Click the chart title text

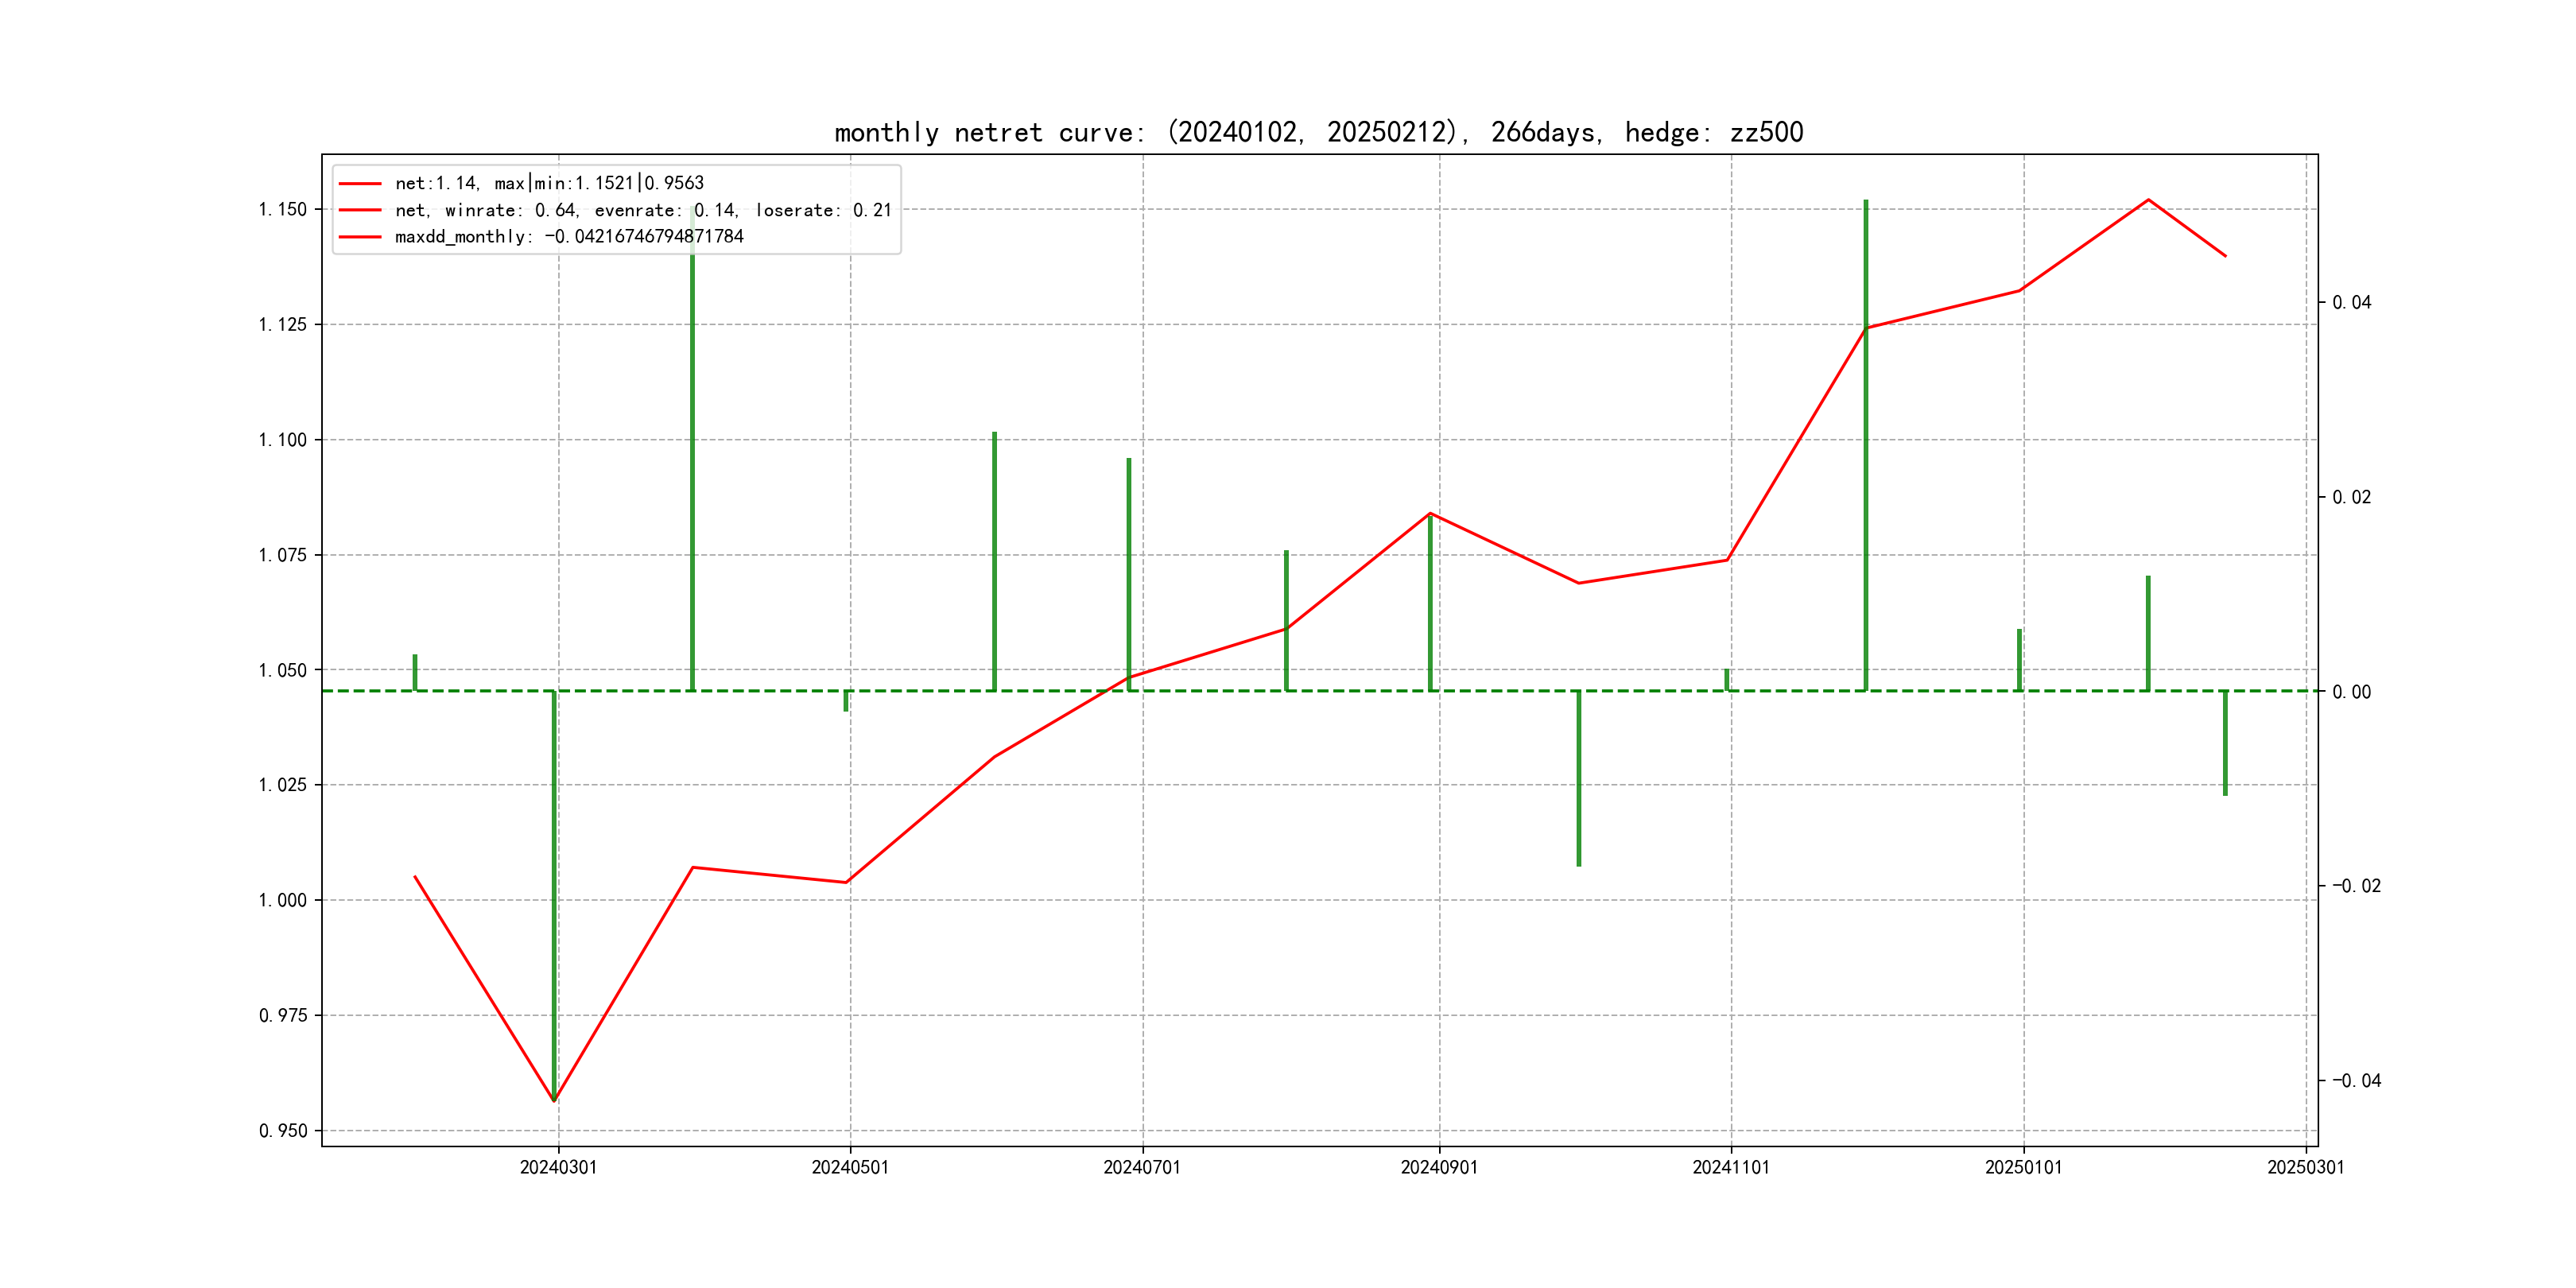click(x=1318, y=132)
